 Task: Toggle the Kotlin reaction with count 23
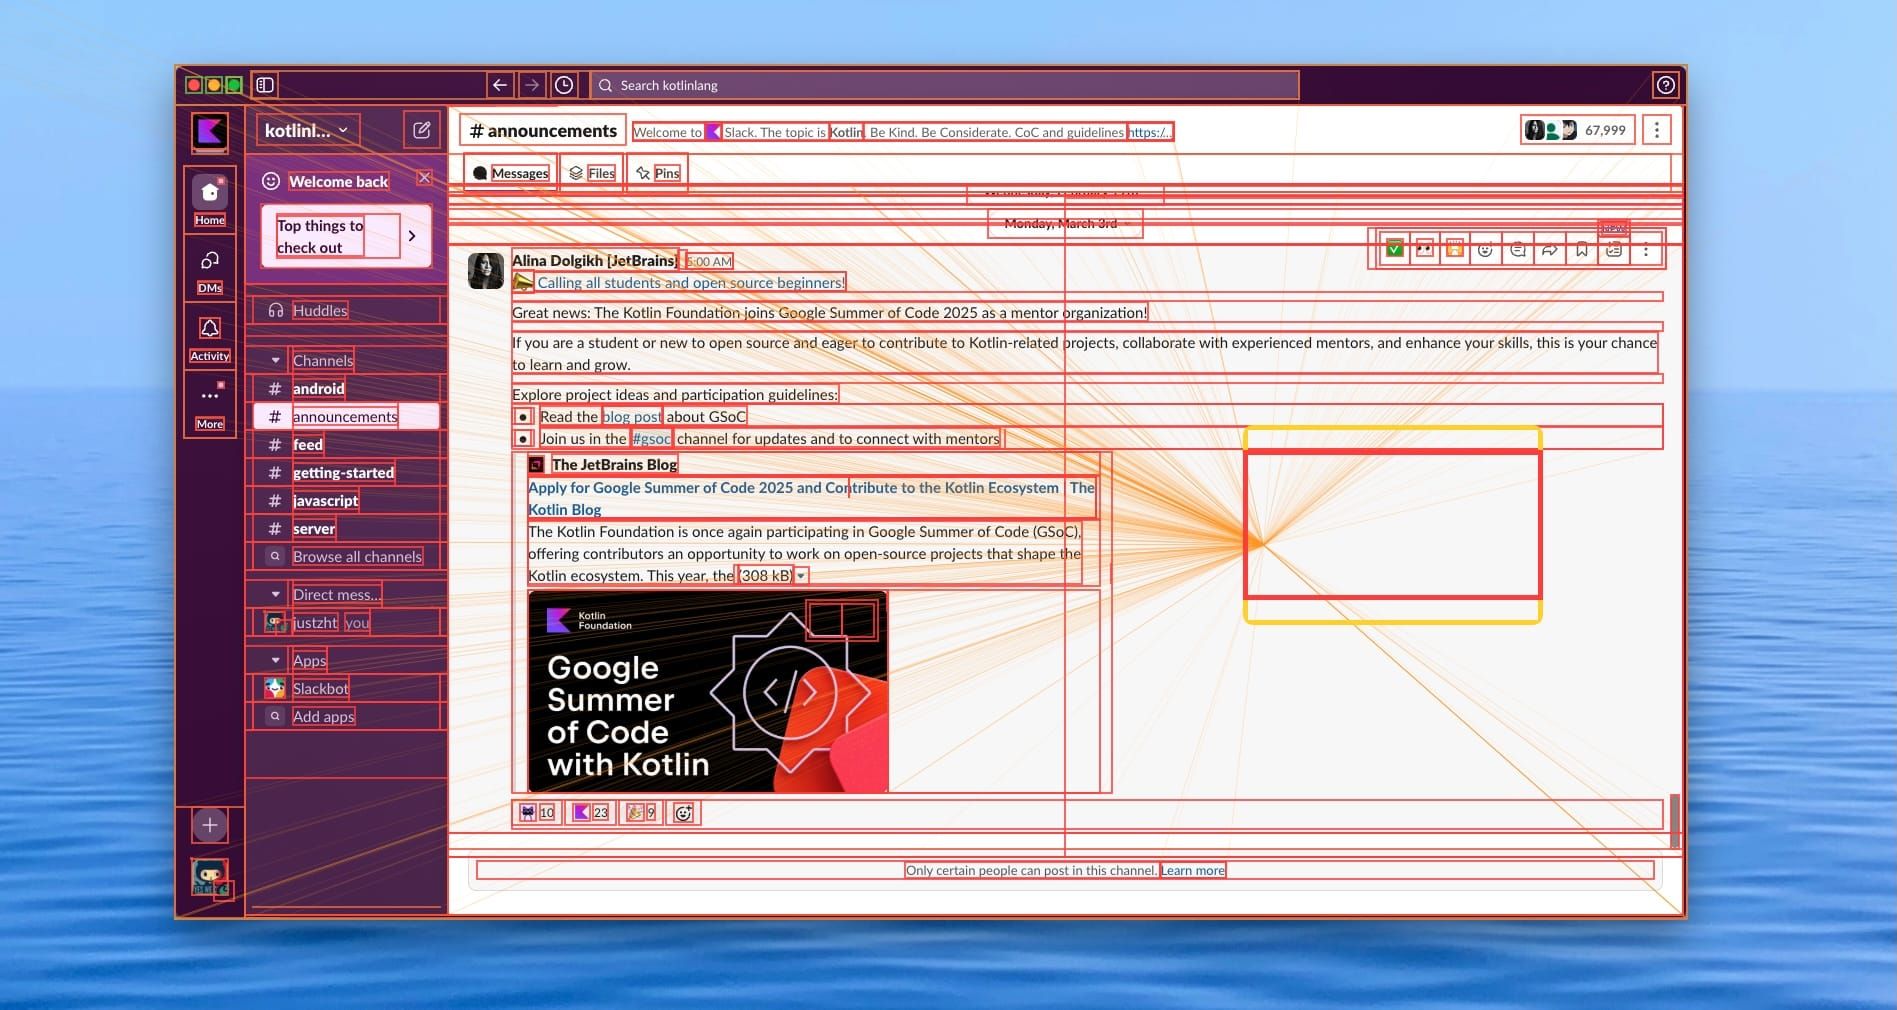click(590, 812)
